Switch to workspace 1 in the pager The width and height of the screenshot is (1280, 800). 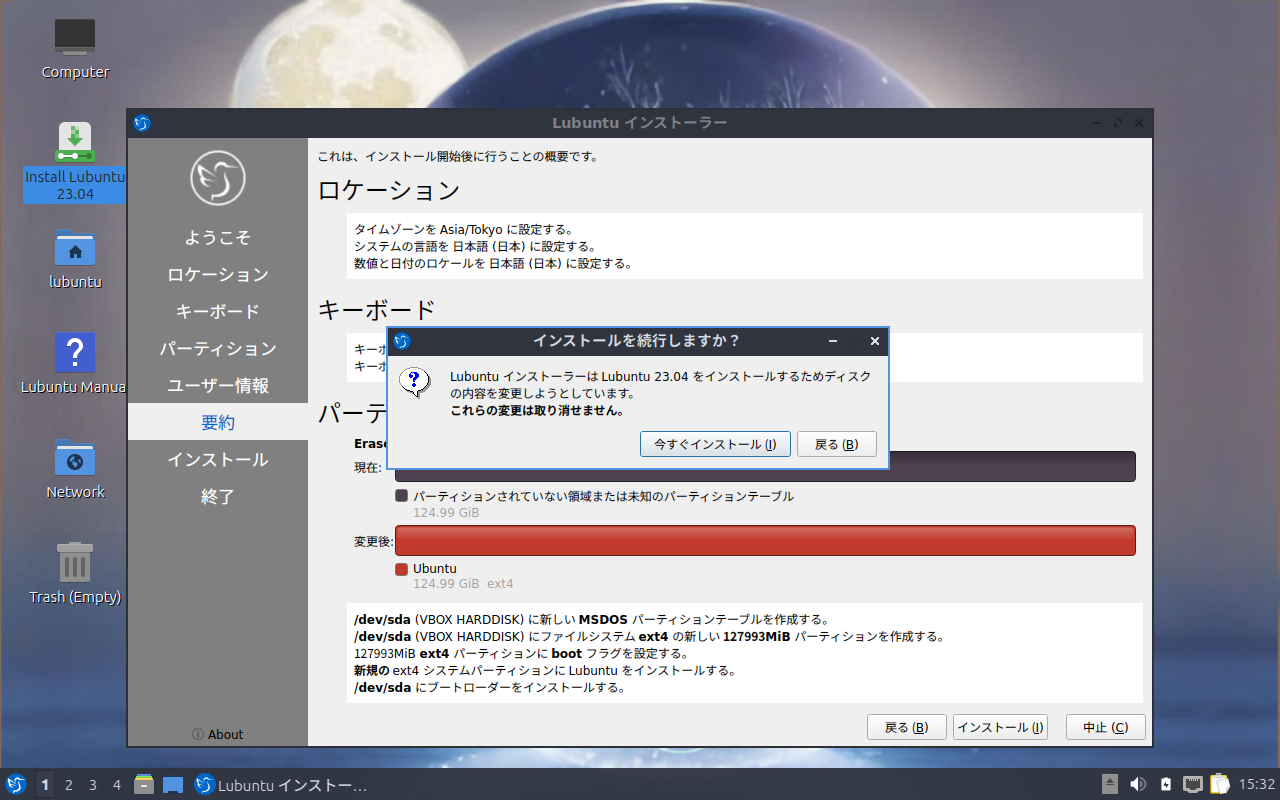point(45,785)
